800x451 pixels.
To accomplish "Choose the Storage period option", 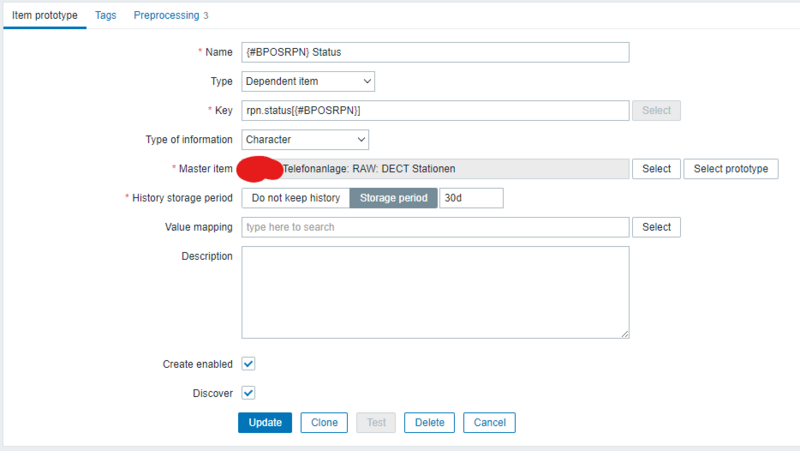I will (394, 198).
